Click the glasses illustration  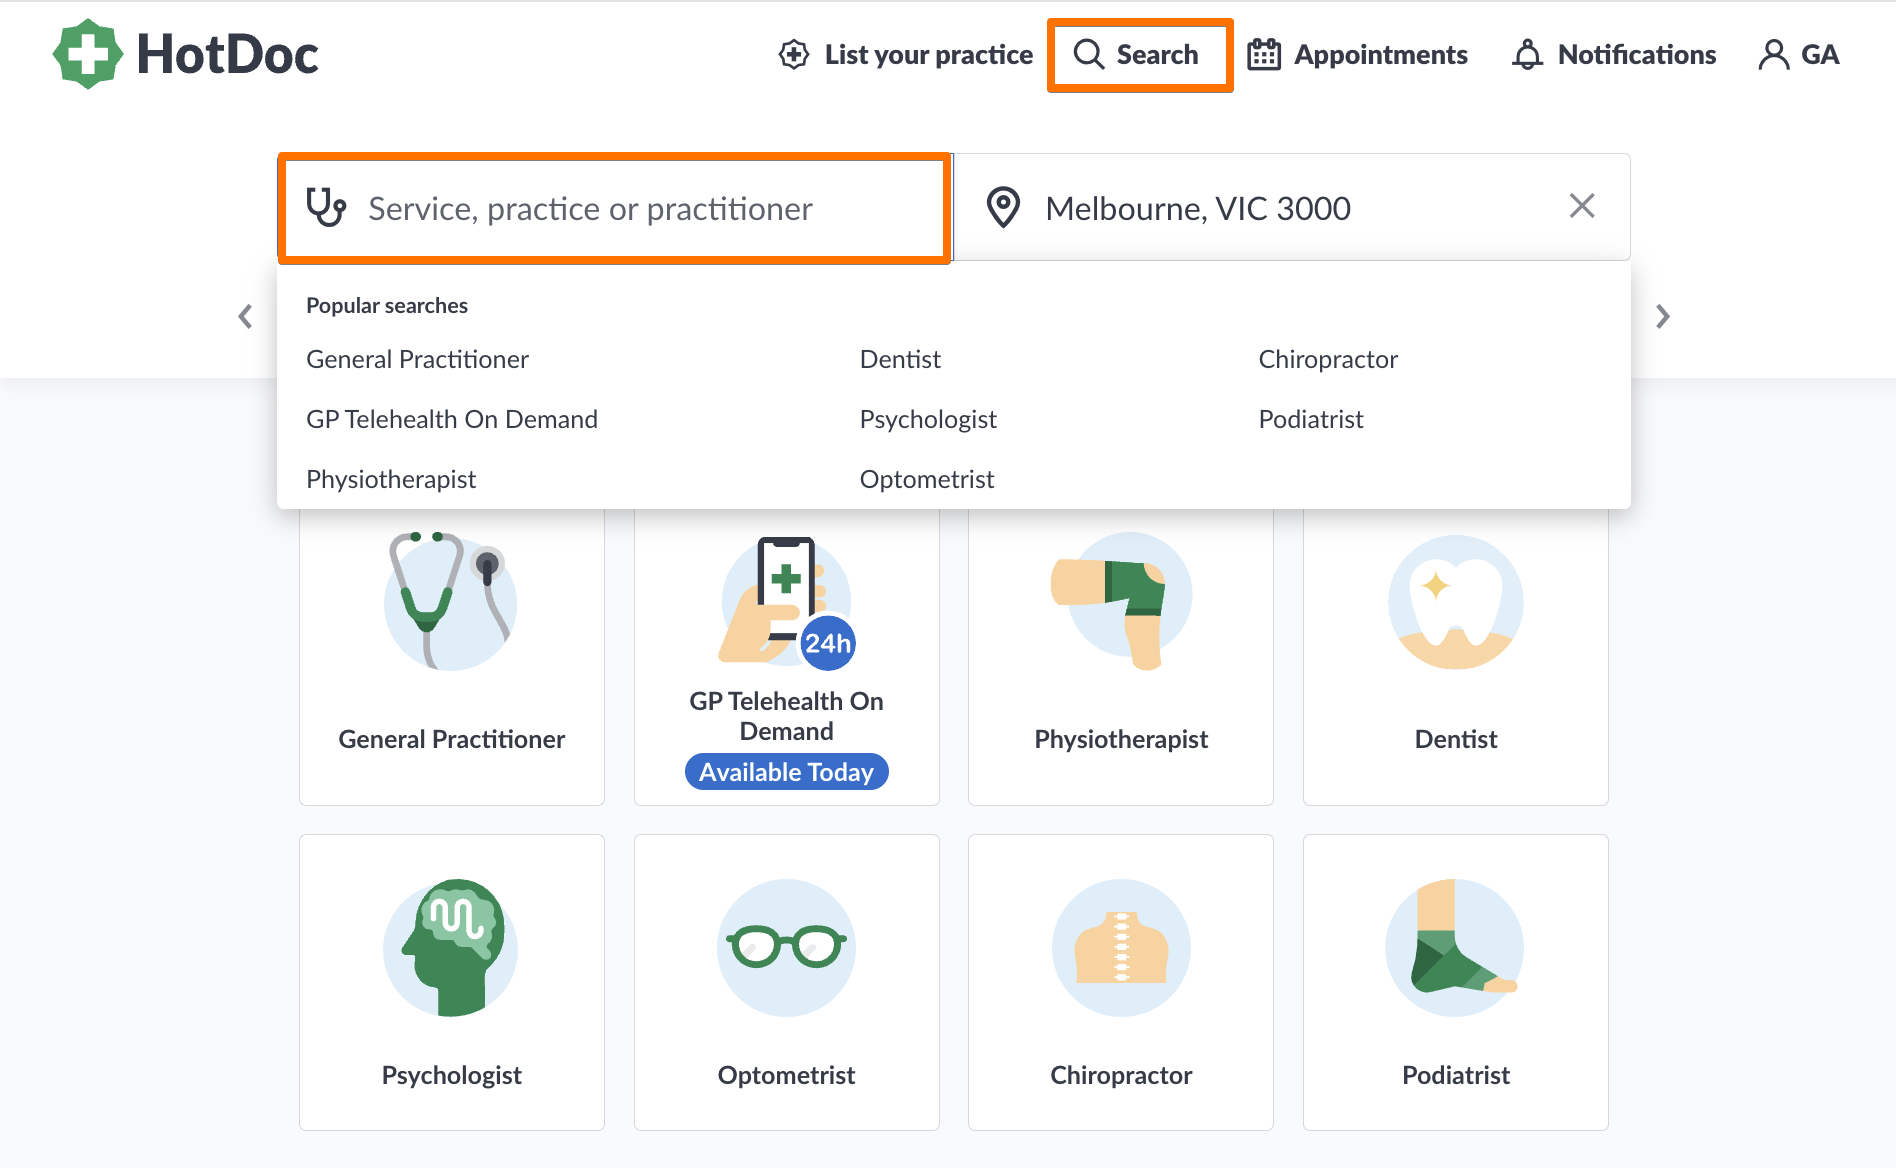coord(787,947)
